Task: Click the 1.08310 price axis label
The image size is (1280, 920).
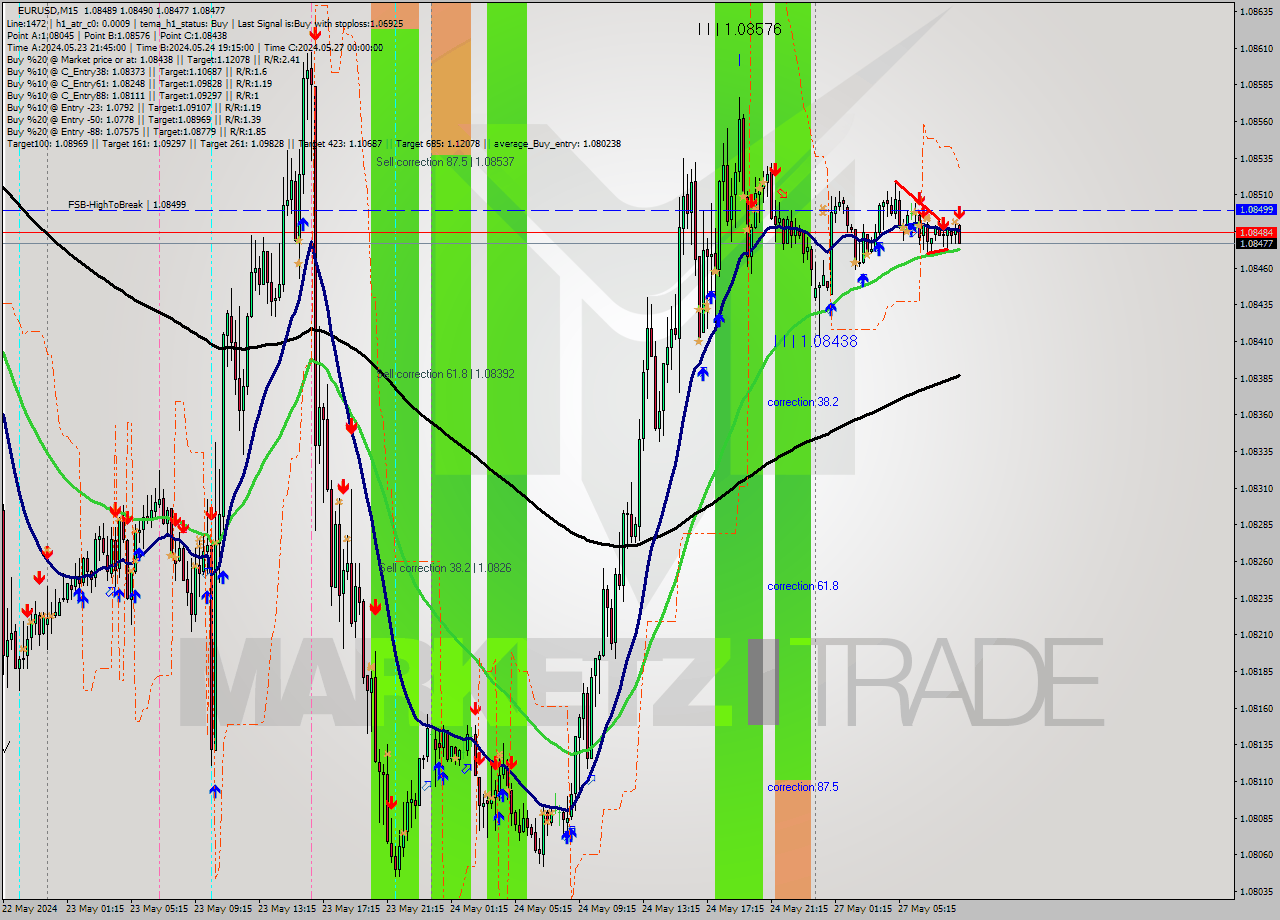Action: point(1257,488)
